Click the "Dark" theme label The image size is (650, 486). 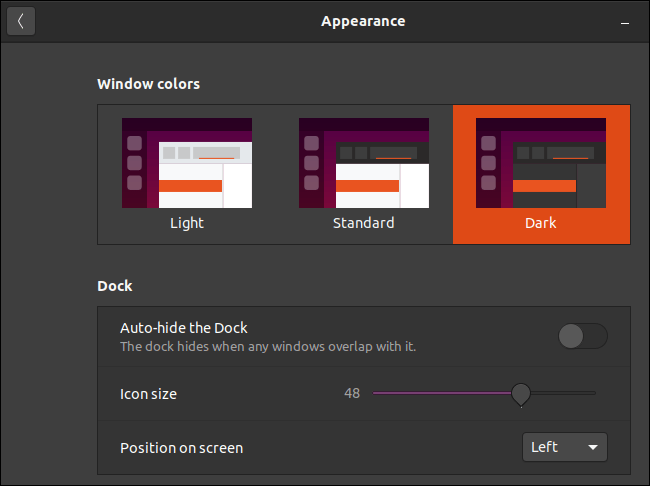(x=541, y=223)
